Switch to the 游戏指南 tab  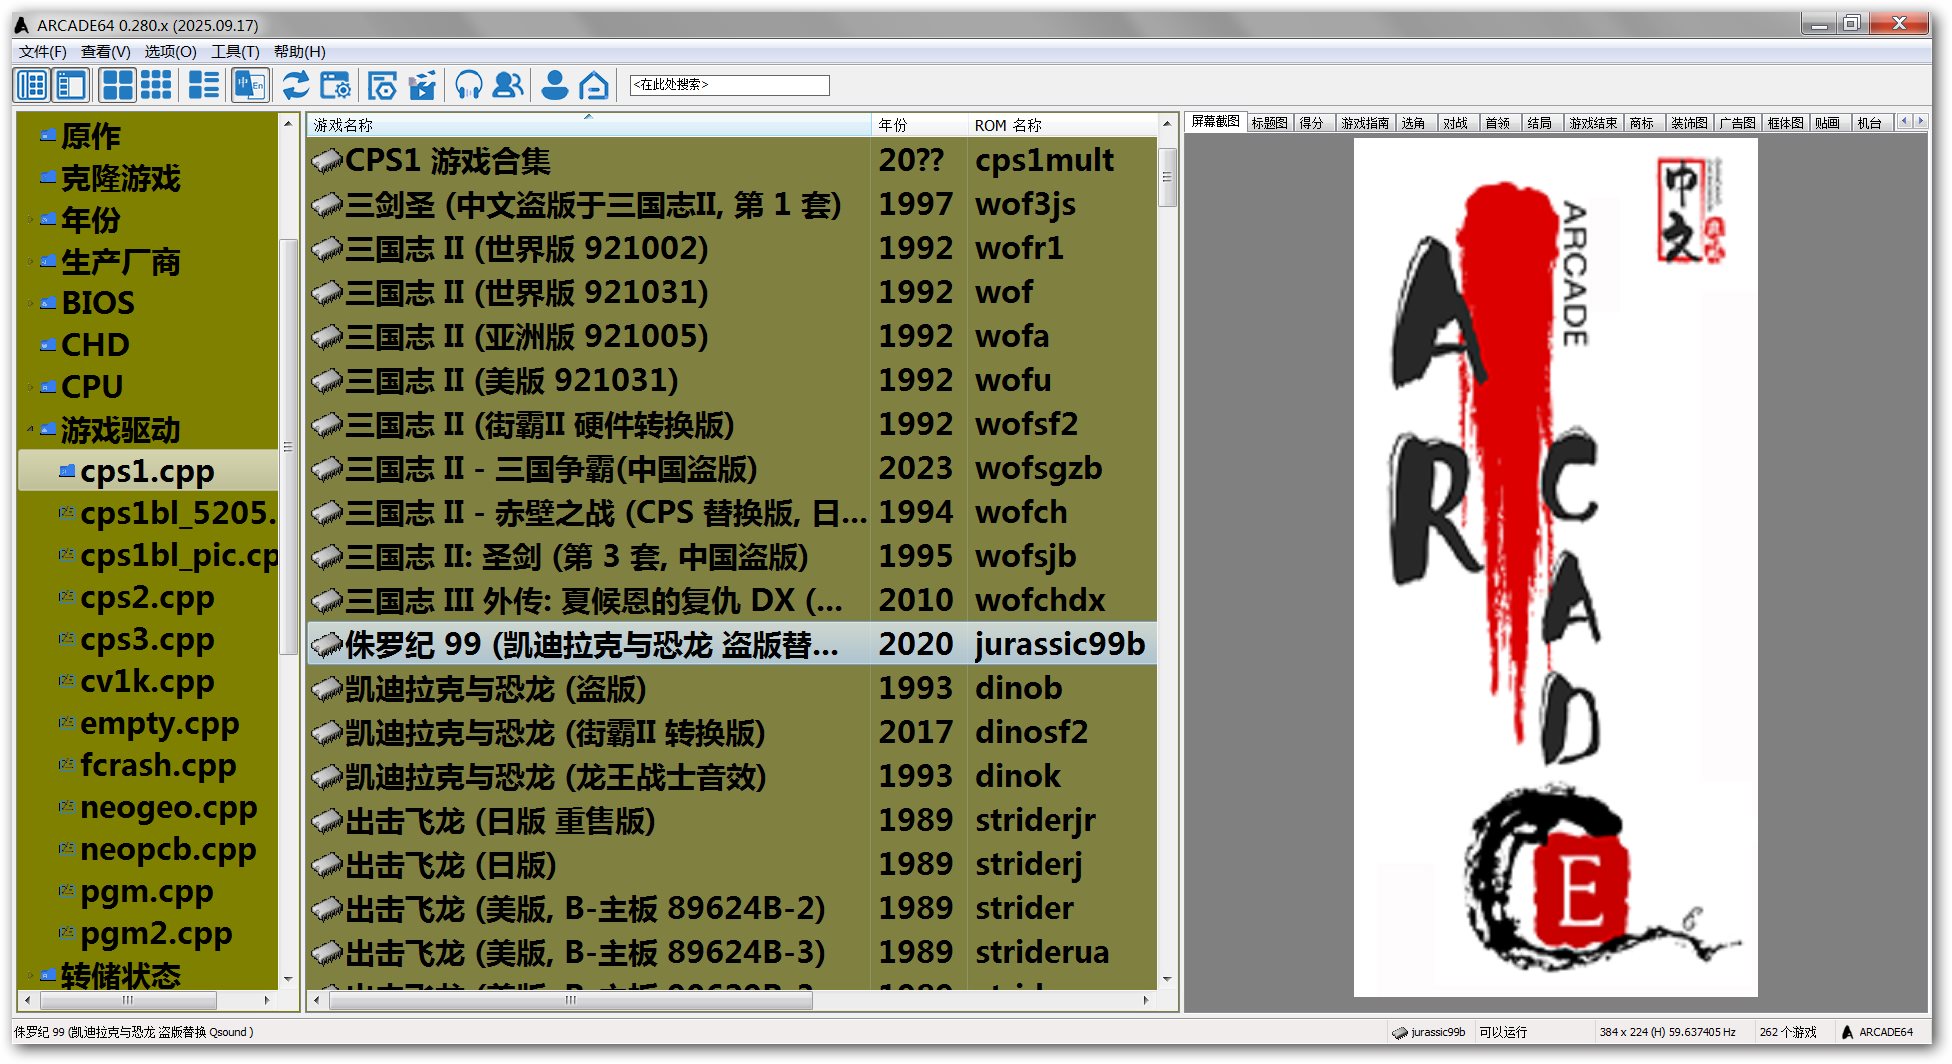coord(1364,123)
